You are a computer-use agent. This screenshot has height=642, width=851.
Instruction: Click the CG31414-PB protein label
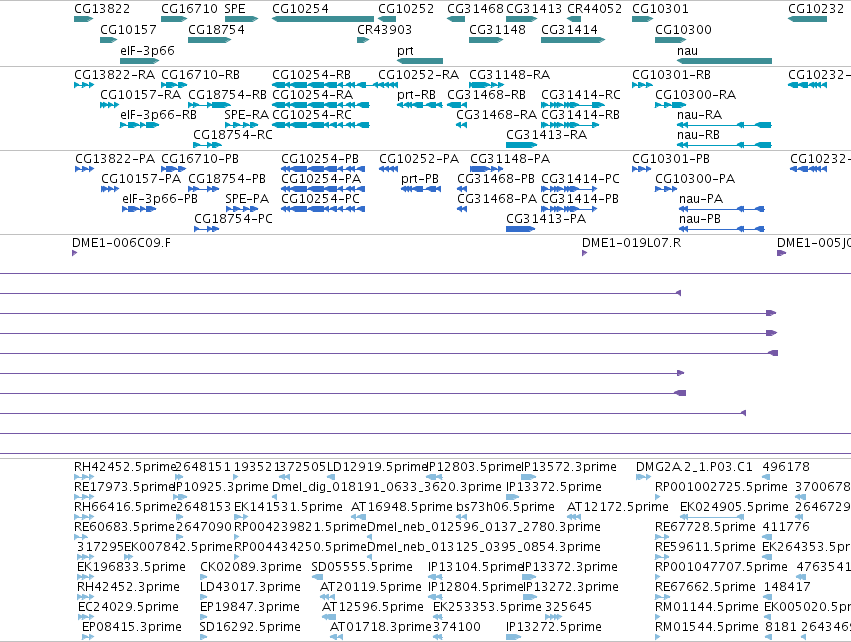pyautogui.click(x=580, y=199)
